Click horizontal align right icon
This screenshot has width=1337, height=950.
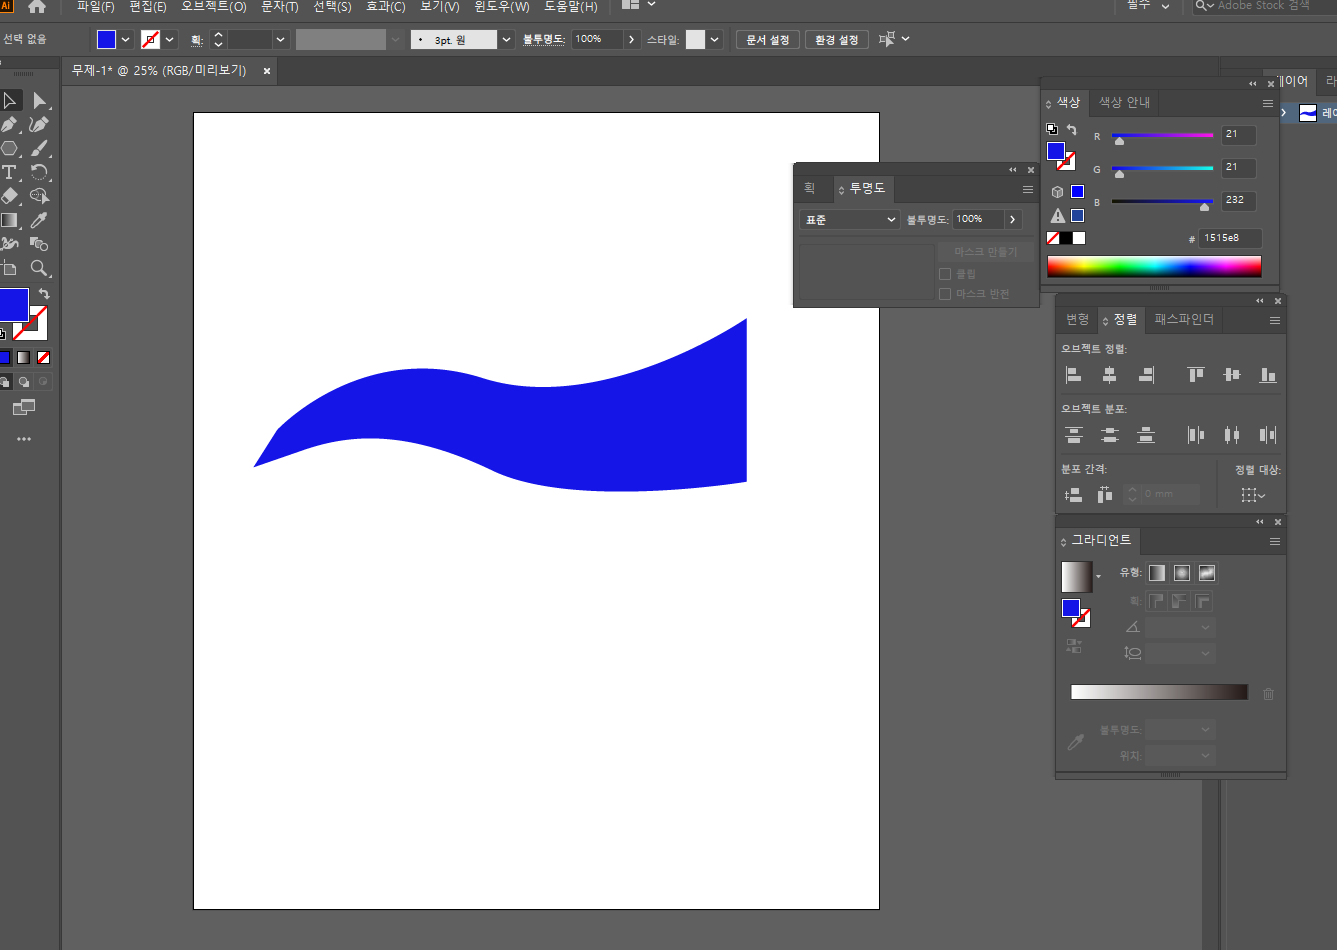tap(1146, 375)
